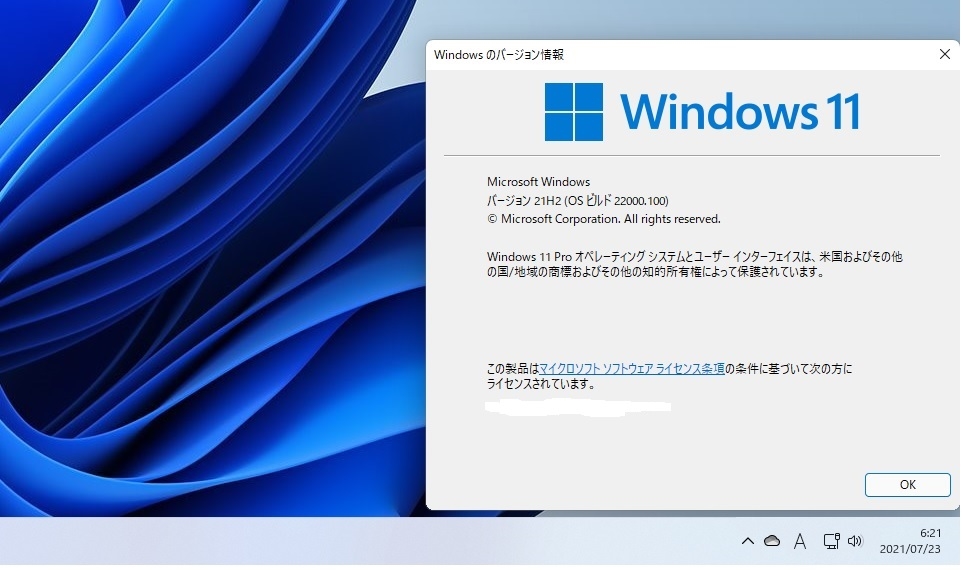Viewport: 965px width, 570px height.
Task: Click the Windows のバージョン情報 title bar text
Action: click(x=499, y=55)
